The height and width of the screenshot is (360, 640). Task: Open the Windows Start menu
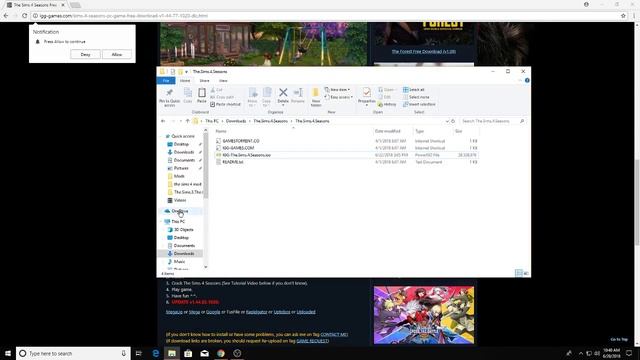[8, 353]
